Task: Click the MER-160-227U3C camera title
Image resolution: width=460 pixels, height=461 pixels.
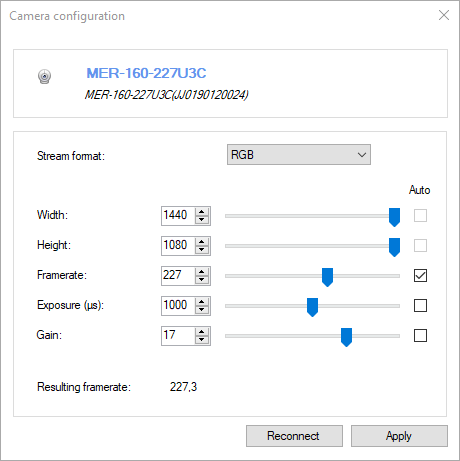Action: point(146,73)
